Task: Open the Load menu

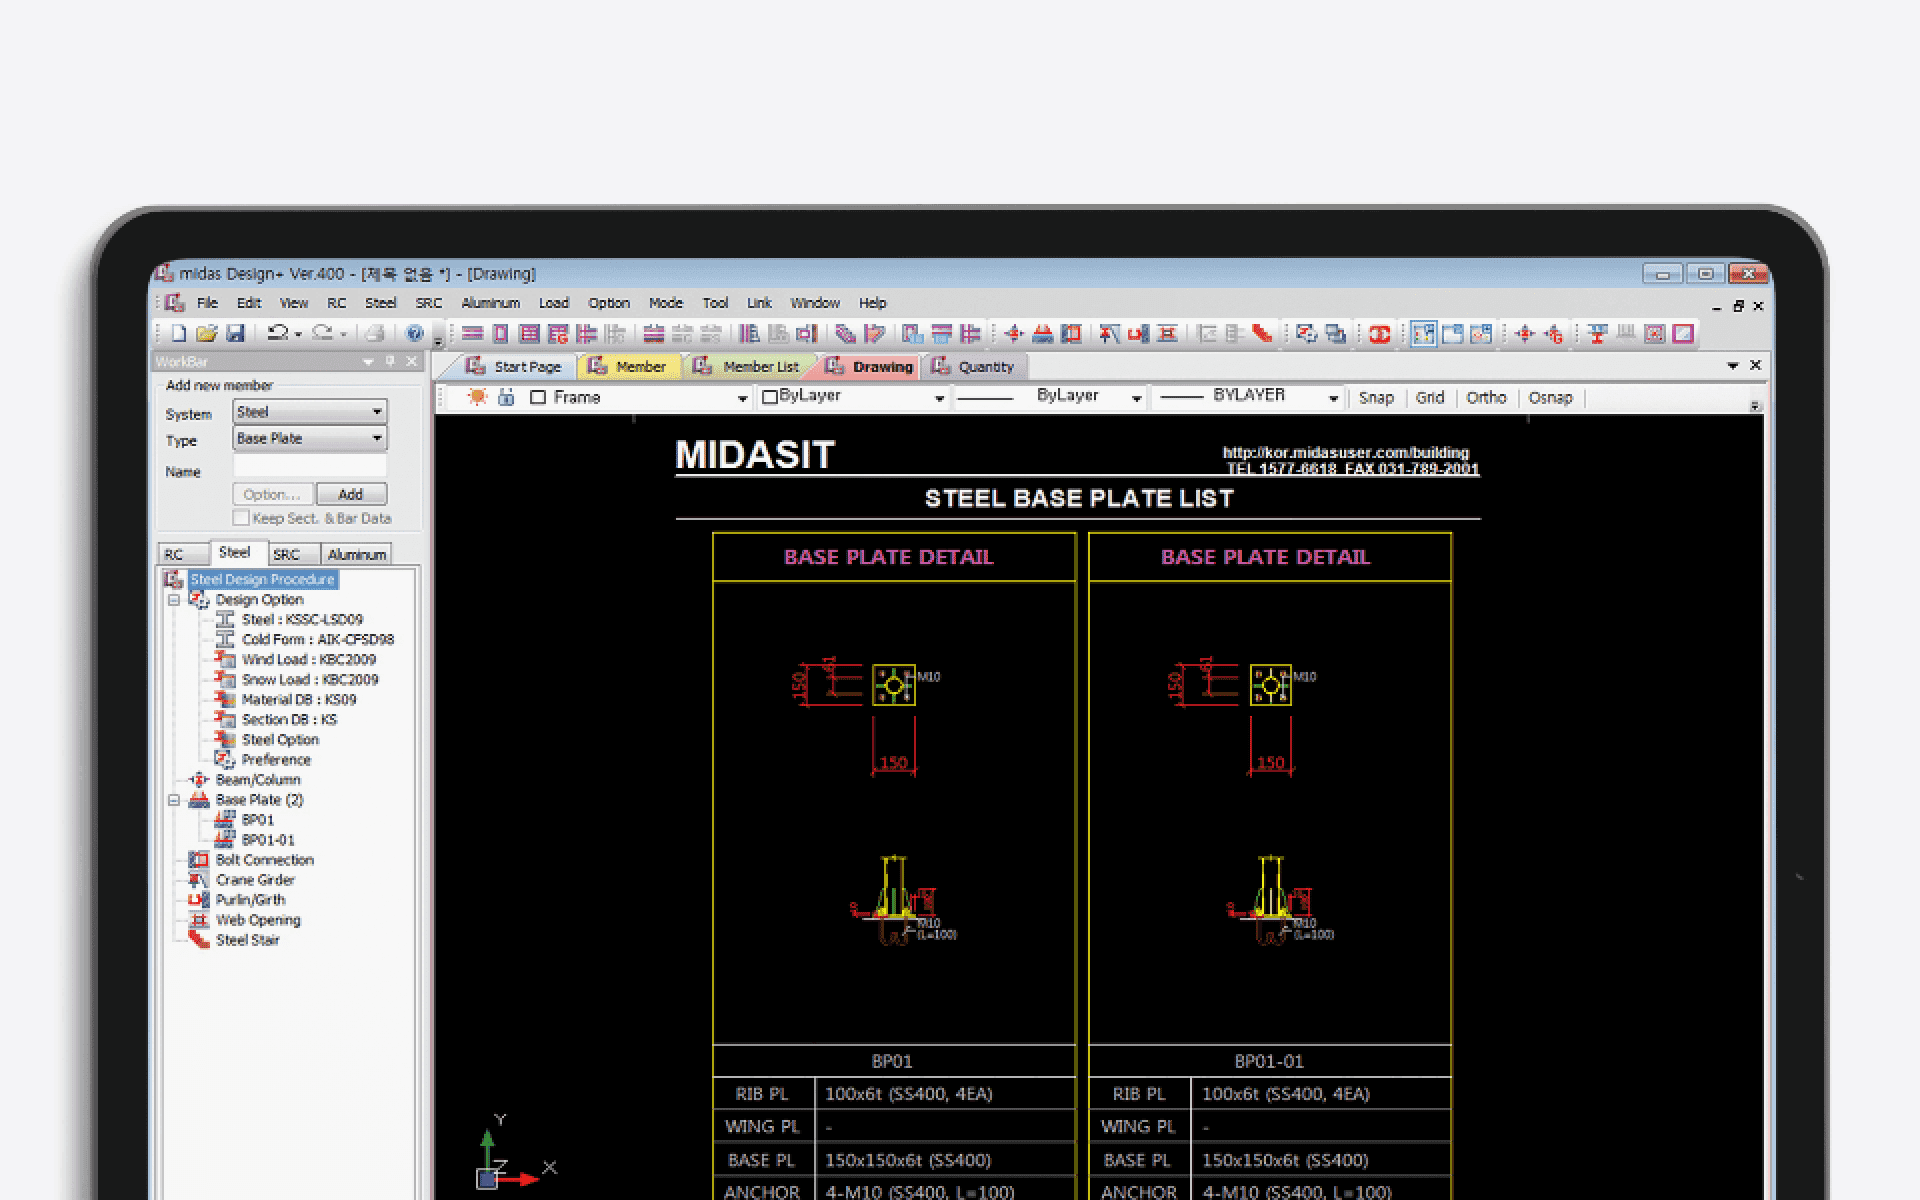Action: 553,303
